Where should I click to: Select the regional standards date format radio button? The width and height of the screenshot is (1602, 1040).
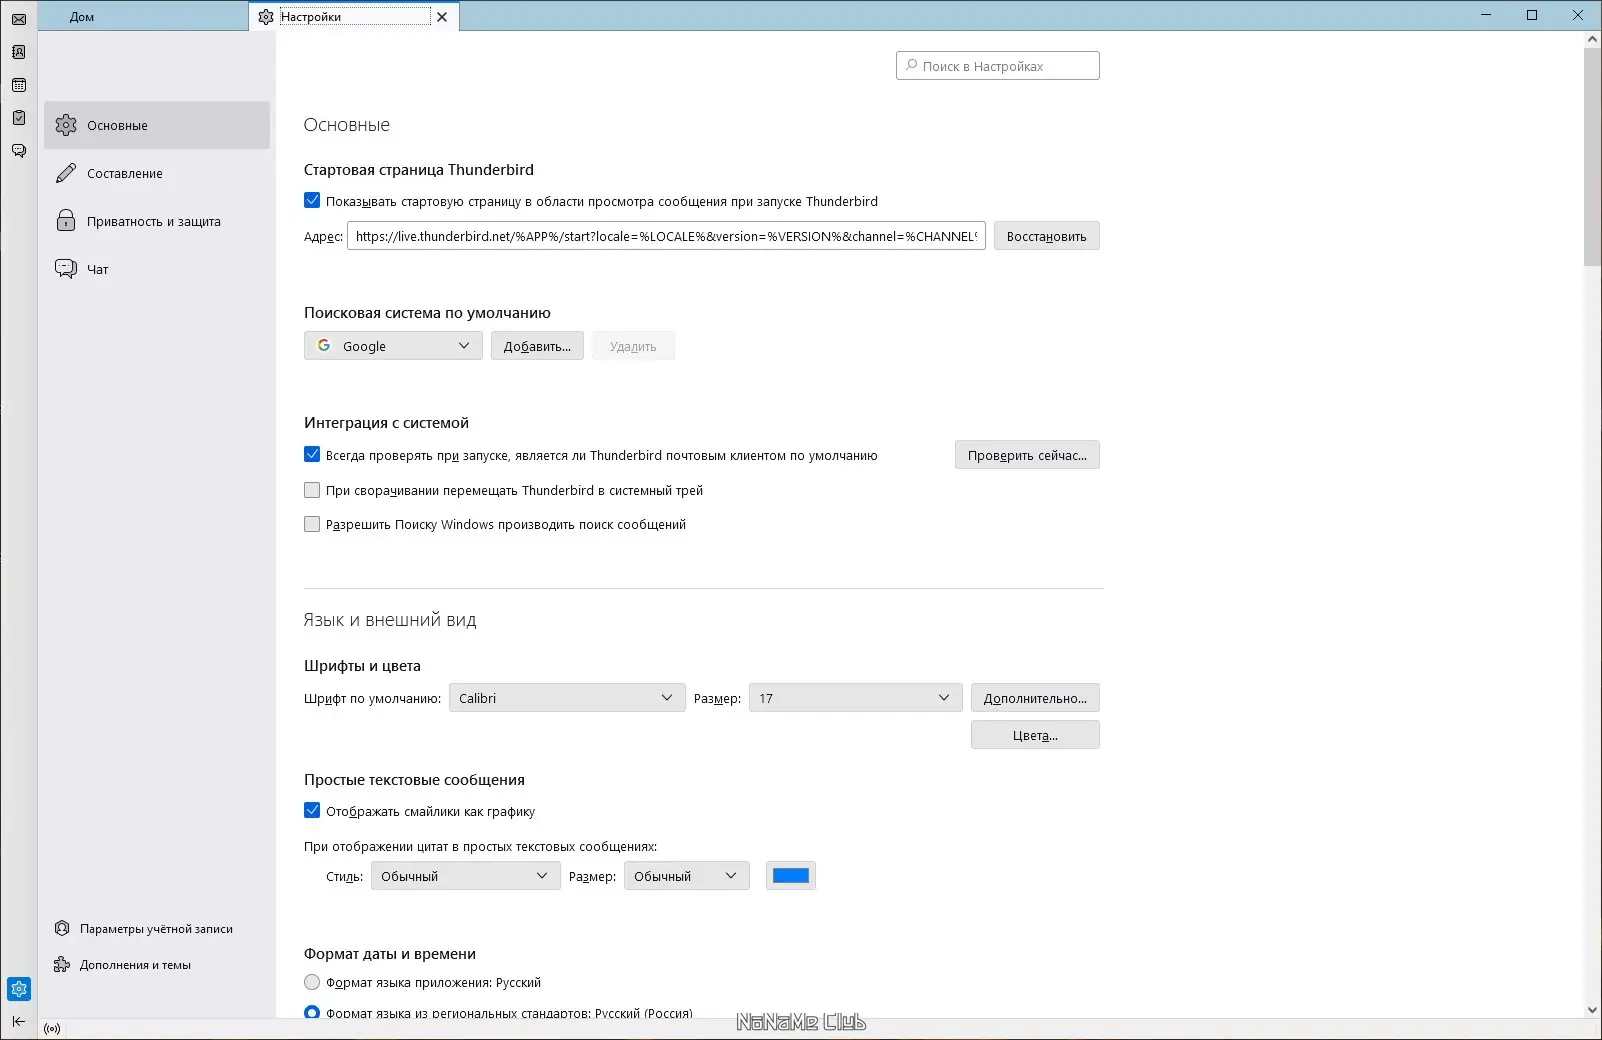[312, 1012]
